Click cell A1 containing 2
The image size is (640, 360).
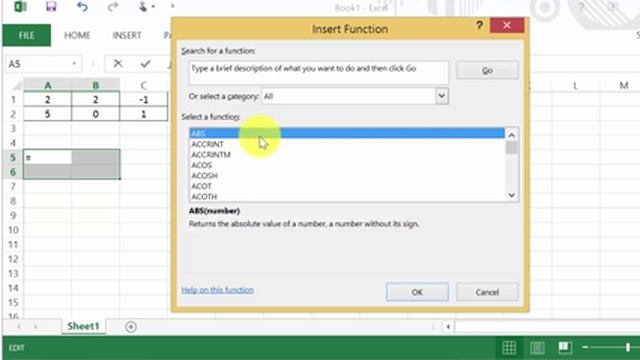tap(48, 99)
